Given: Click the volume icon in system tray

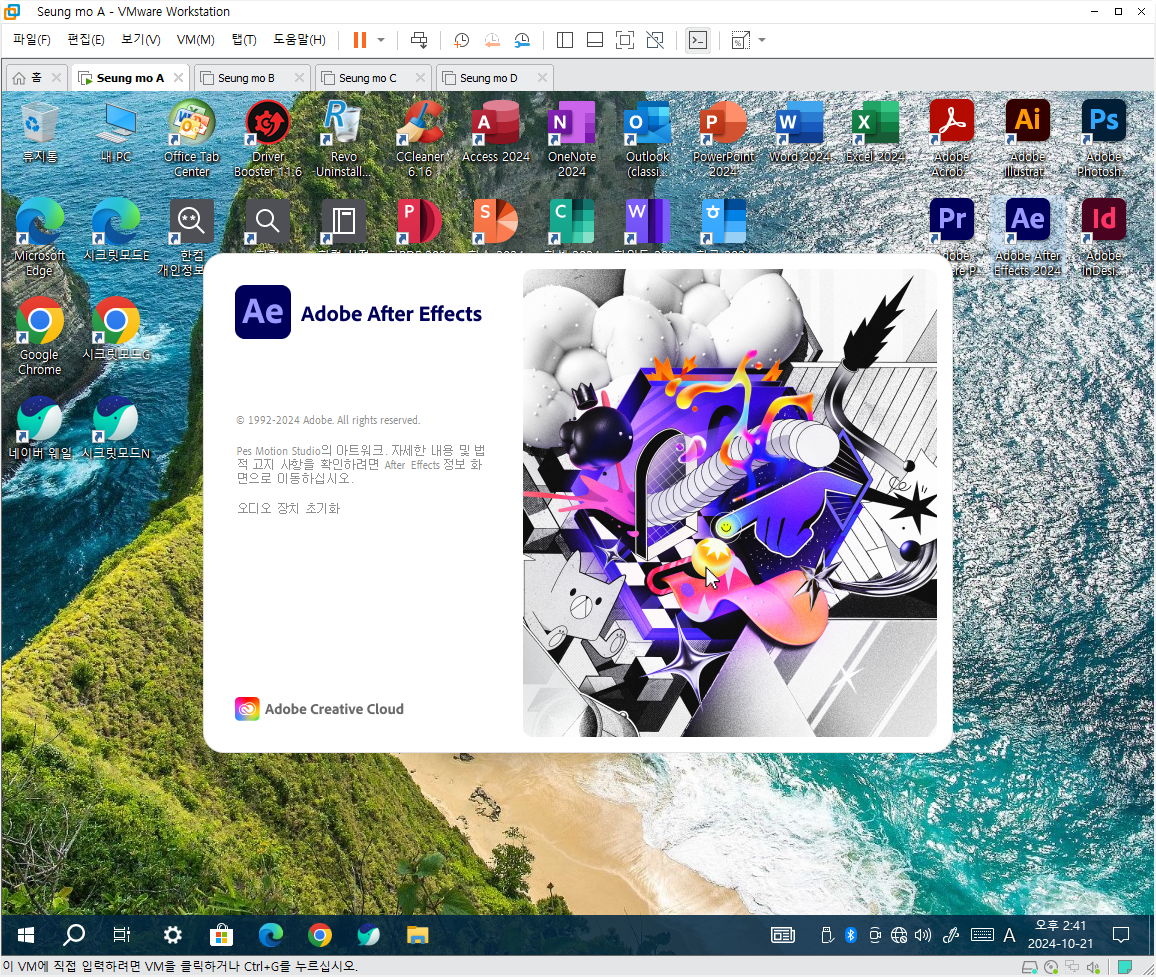Looking at the screenshot, I should click(923, 935).
